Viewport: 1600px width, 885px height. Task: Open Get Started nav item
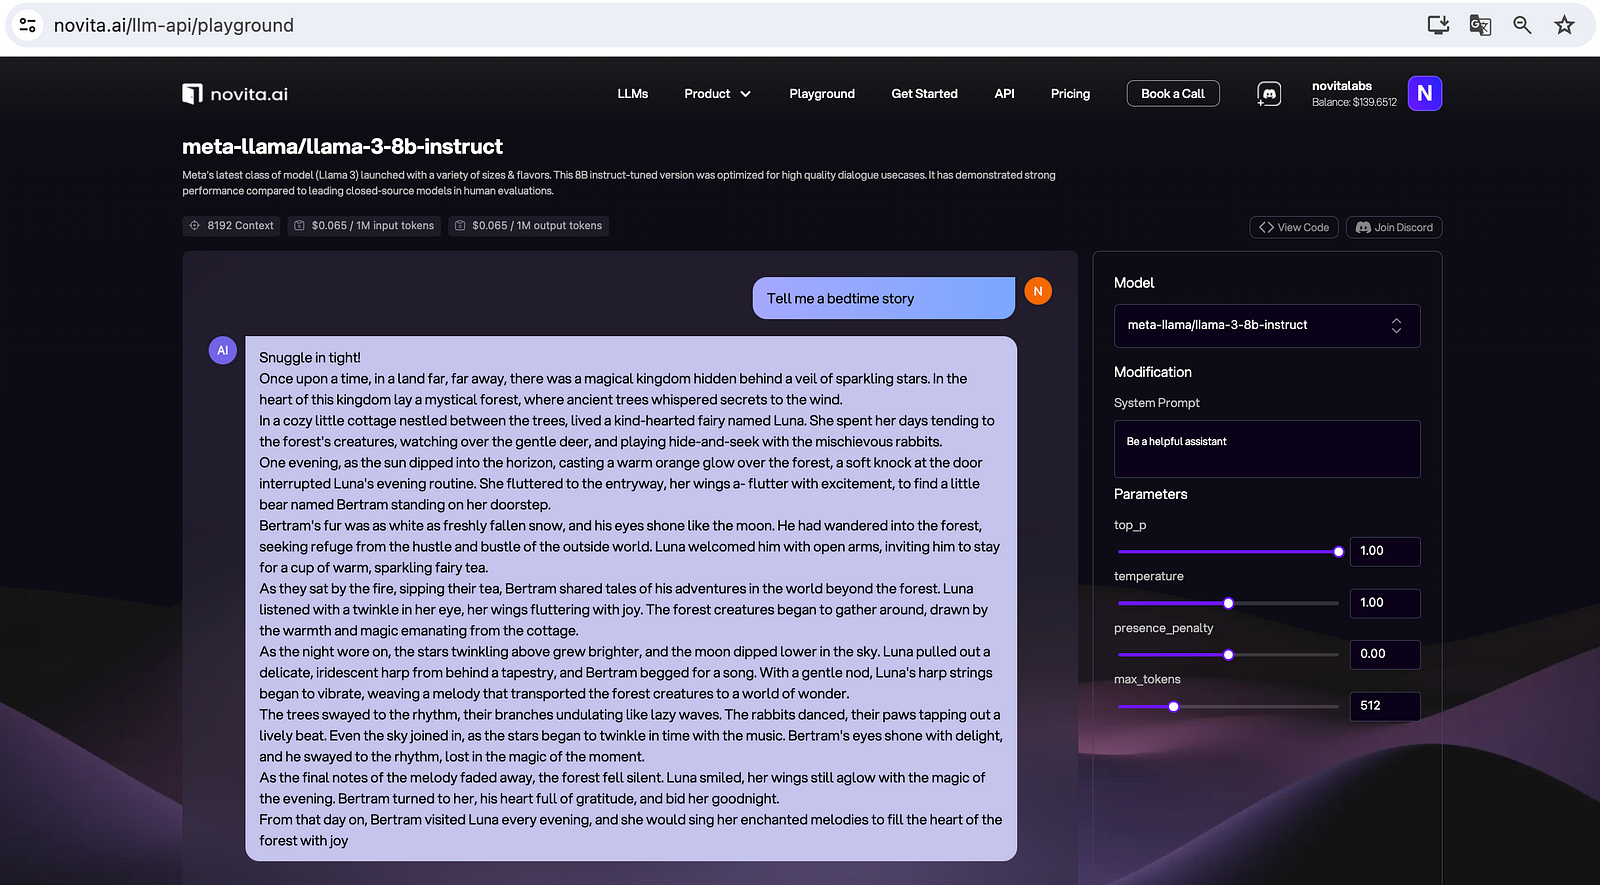[x=925, y=94]
